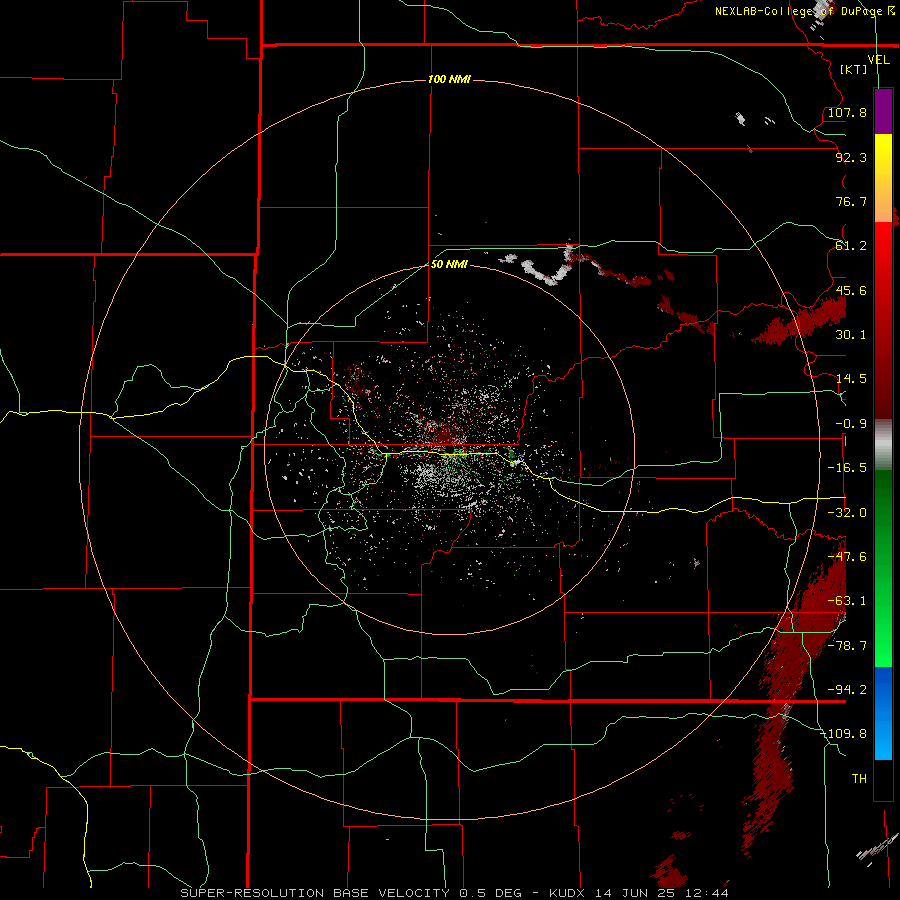900x900 pixels.
Task: Select the -63.1 legend value
Action: coord(847,601)
